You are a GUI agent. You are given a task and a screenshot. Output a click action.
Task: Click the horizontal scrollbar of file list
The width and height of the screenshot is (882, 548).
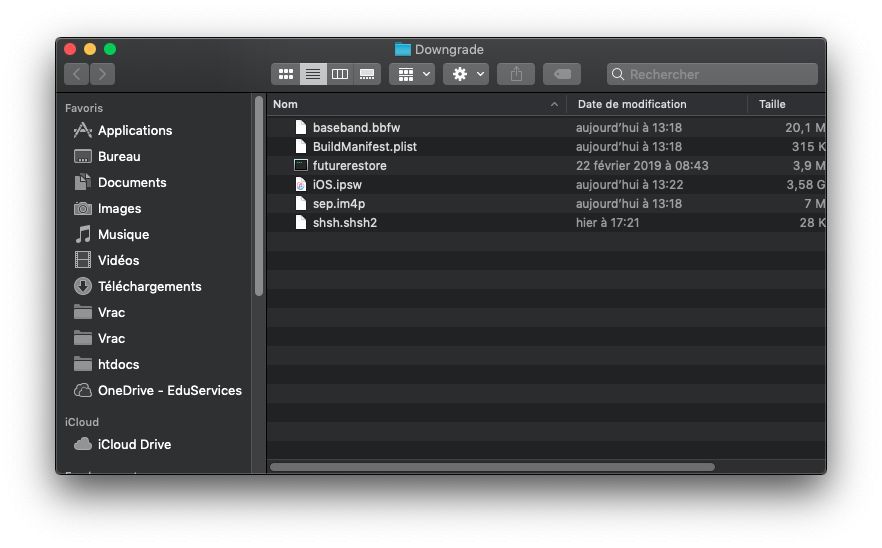492,467
